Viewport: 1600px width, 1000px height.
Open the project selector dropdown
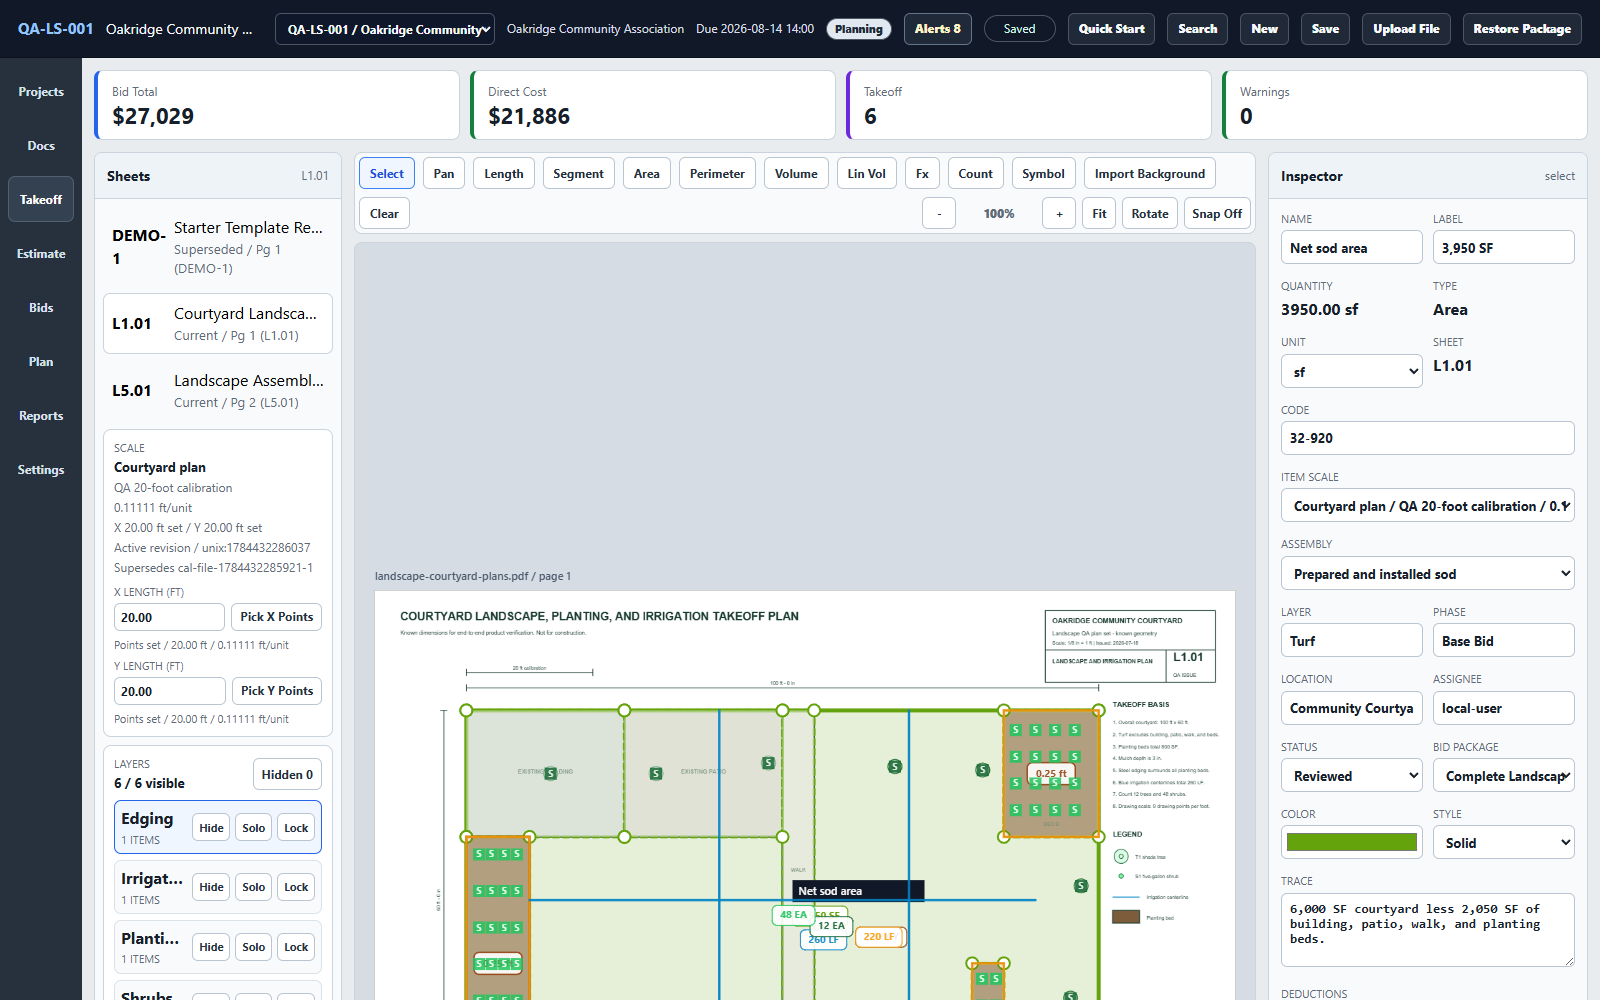[x=385, y=29]
